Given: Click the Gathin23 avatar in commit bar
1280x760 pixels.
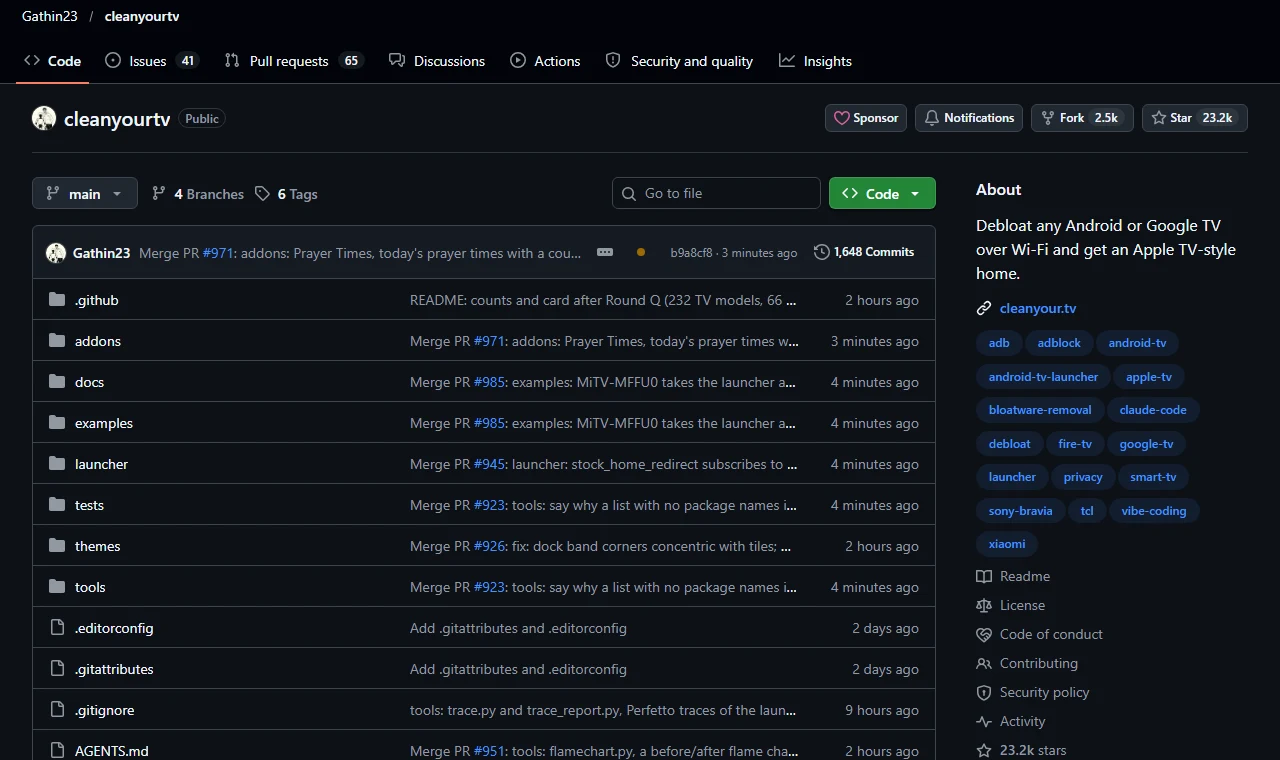Looking at the screenshot, I should point(56,253).
